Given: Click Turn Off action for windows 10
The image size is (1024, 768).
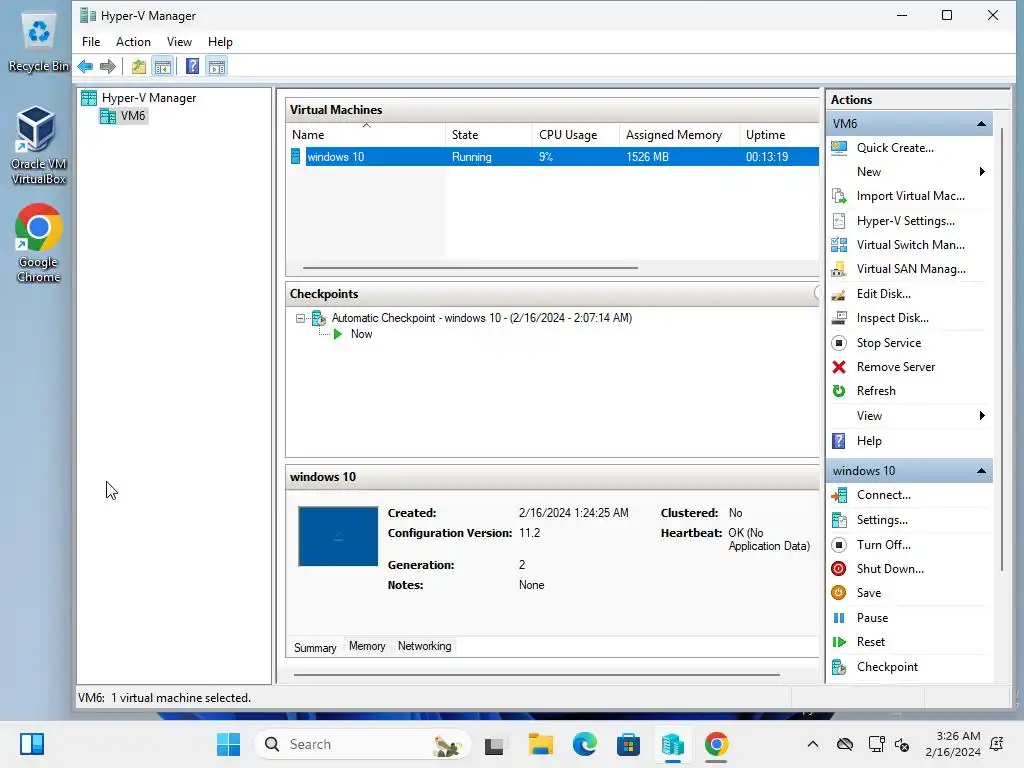Looking at the screenshot, I should [x=883, y=545].
